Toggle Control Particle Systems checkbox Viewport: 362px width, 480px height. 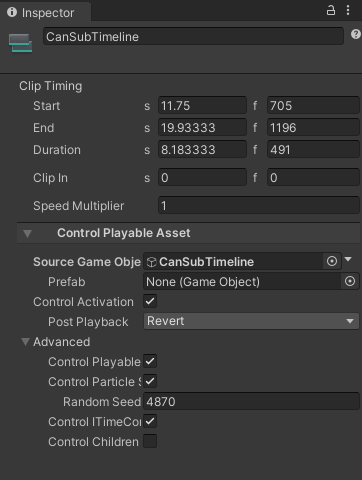(150, 381)
